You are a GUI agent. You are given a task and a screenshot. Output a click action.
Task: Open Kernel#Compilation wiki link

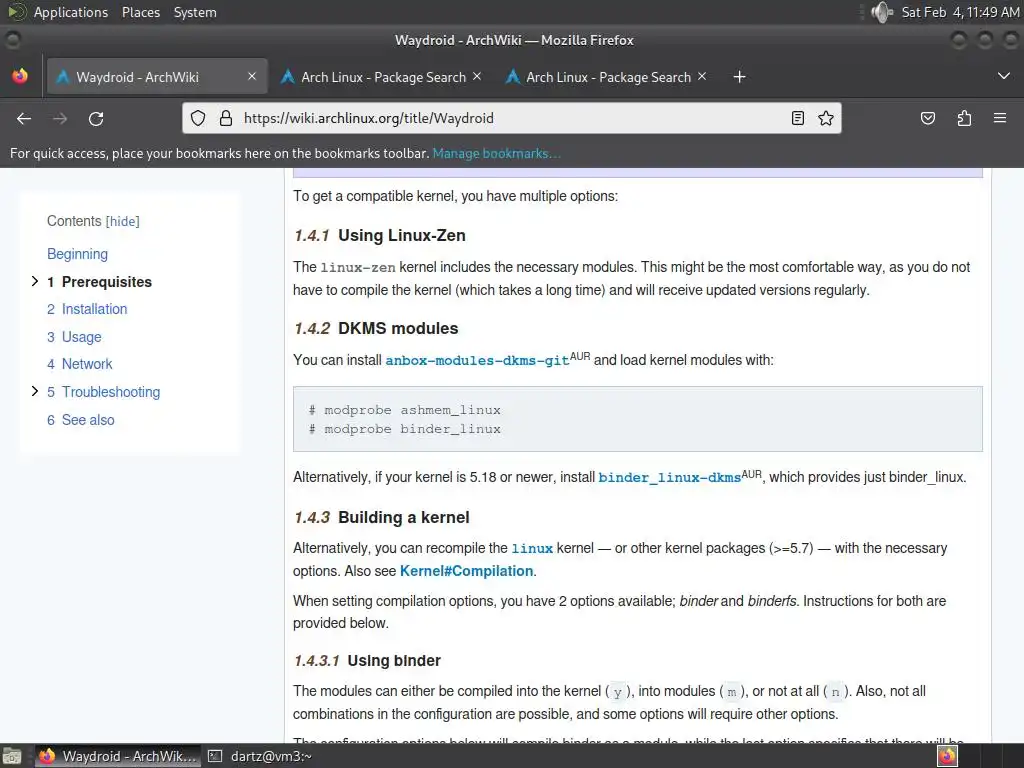click(466, 571)
